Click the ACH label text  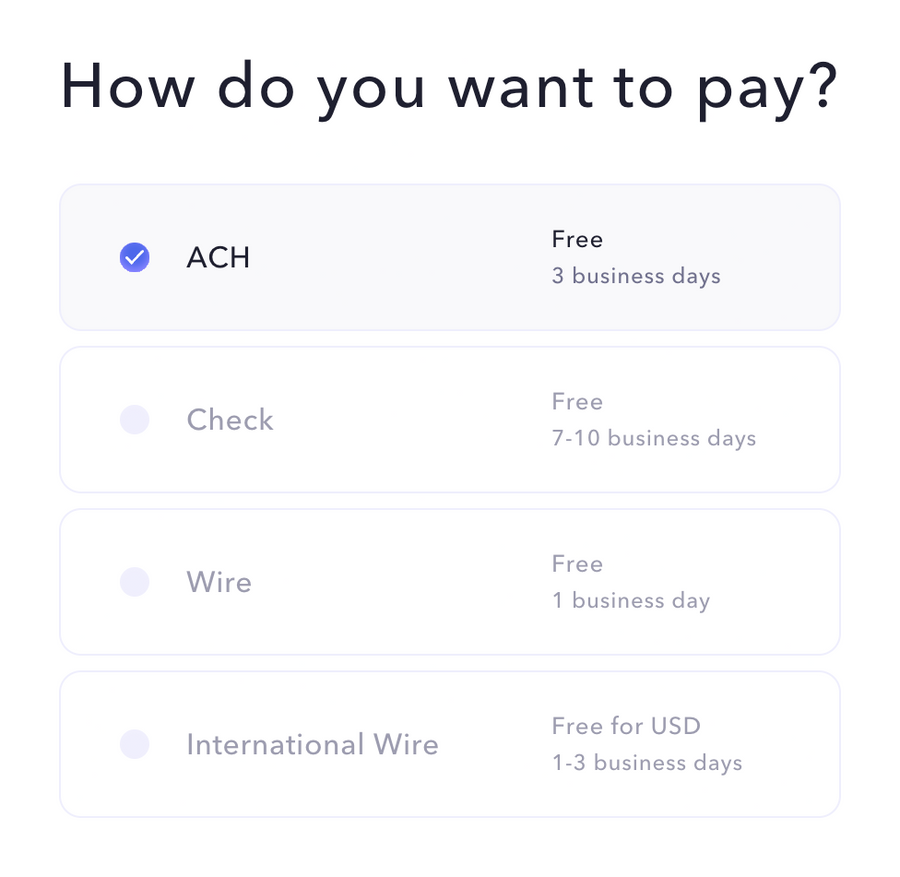(217, 257)
